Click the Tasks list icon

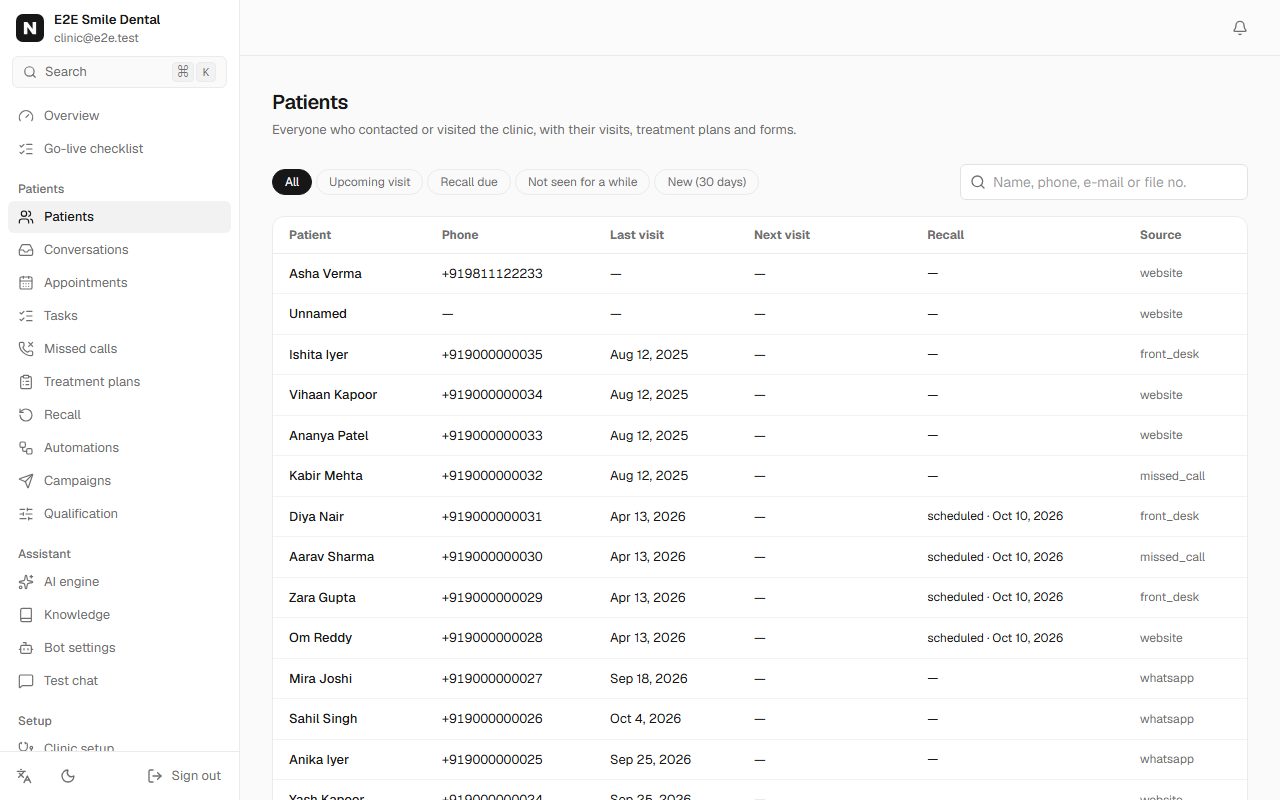26,316
